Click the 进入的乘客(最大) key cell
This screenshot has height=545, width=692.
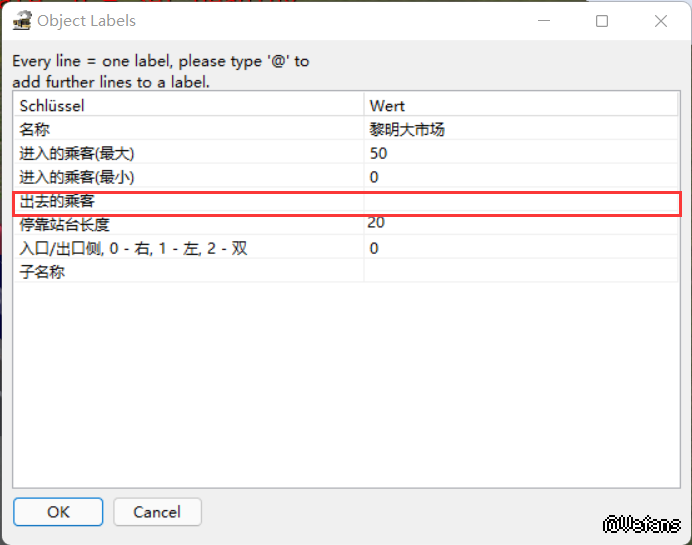pyautogui.click(x=189, y=153)
